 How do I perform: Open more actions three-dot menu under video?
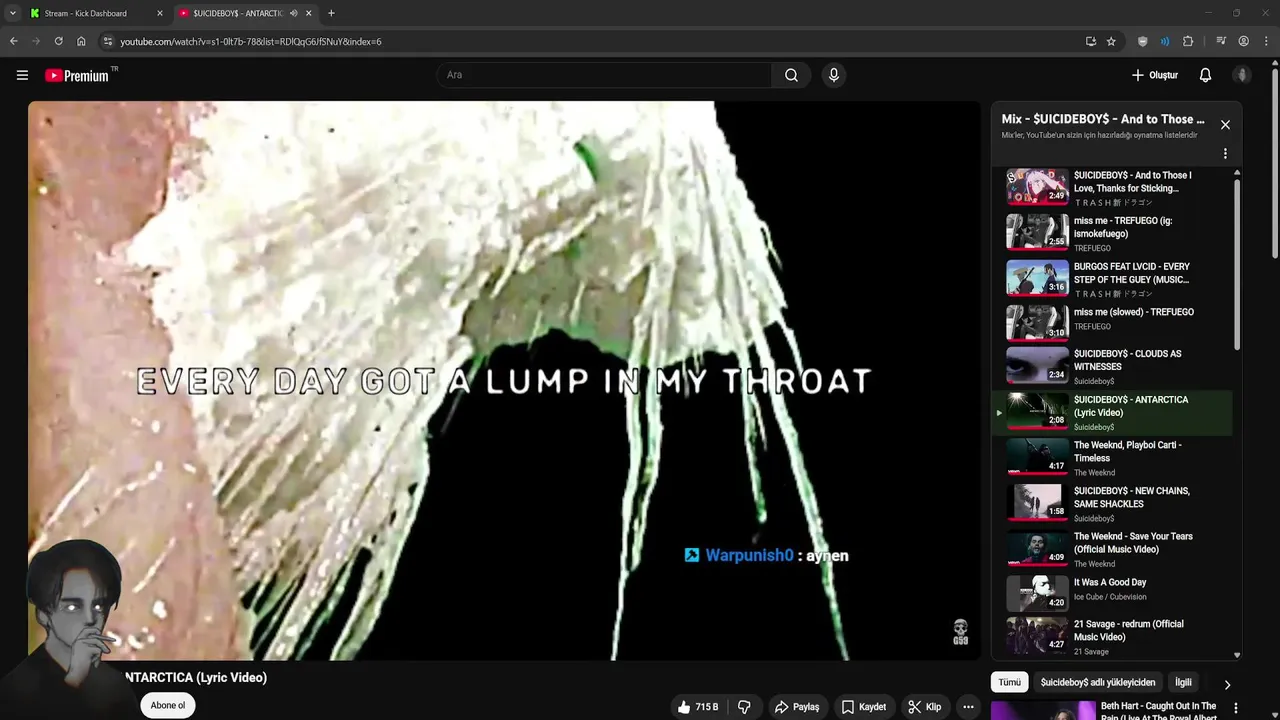coord(968,707)
